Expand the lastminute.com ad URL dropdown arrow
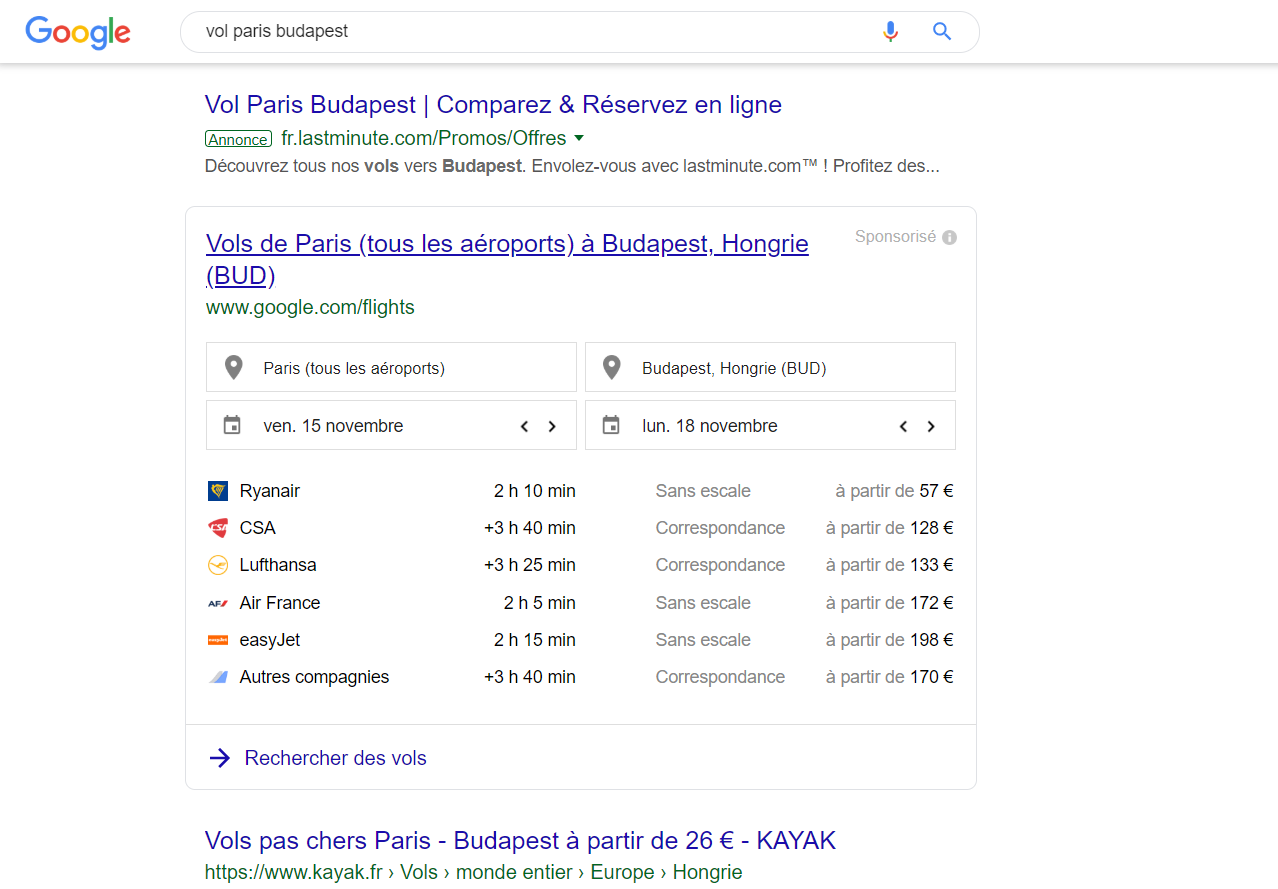The image size is (1278, 889). pyautogui.click(x=579, y=139)
